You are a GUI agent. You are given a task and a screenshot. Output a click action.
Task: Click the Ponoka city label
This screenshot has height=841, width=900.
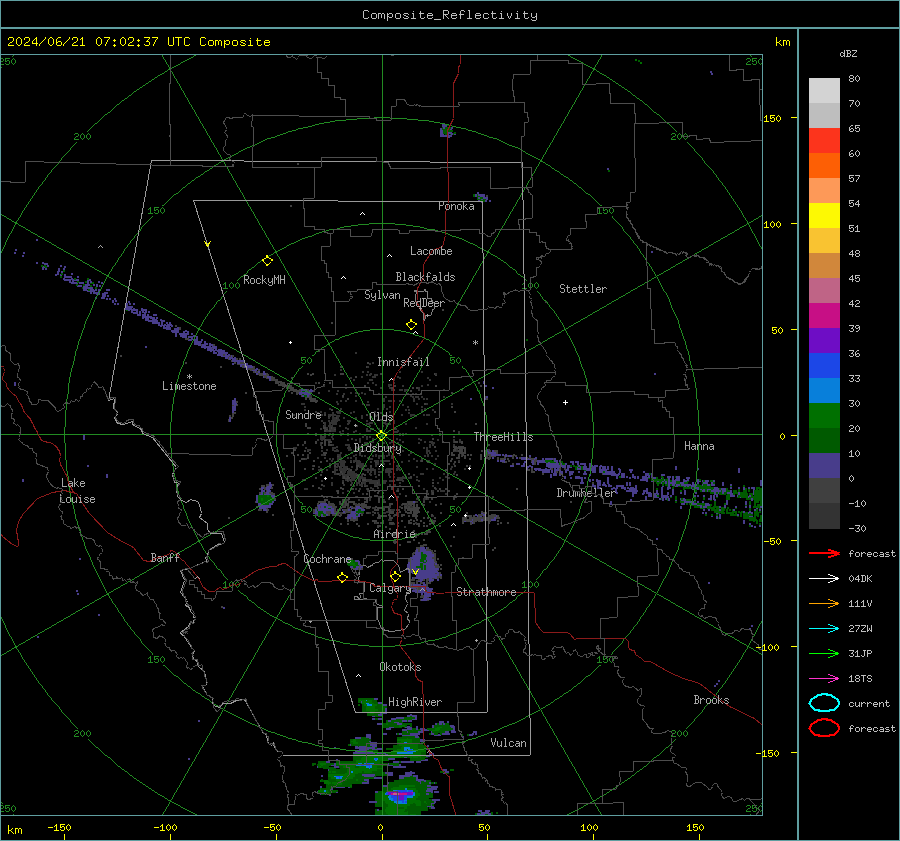456,206
